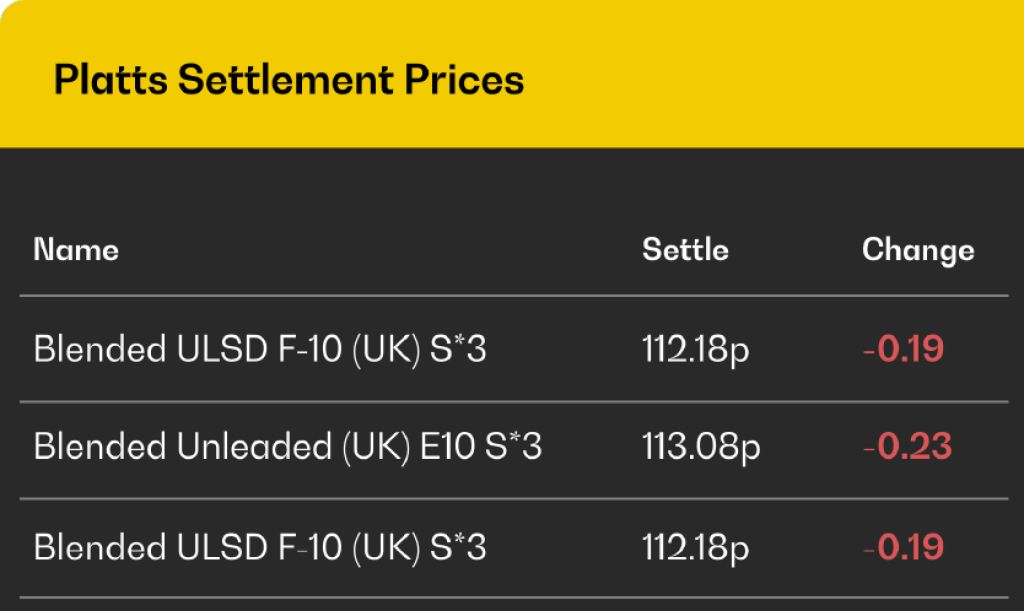Click the red -0.23 change value
1024x611 pixels.
(907, 446)
